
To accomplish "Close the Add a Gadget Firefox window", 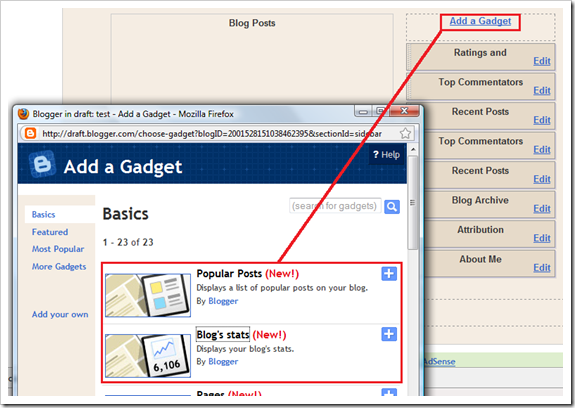I will [x=404, y=110].
